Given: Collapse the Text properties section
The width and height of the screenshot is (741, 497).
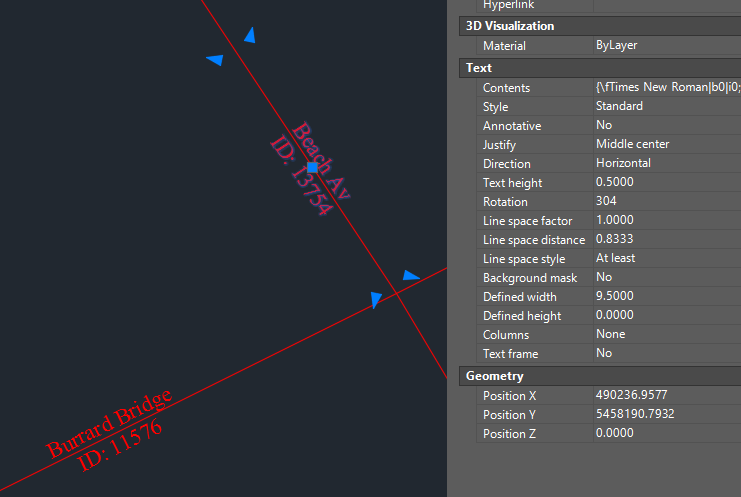Looking at the screenshot, I should pos(479,68).
